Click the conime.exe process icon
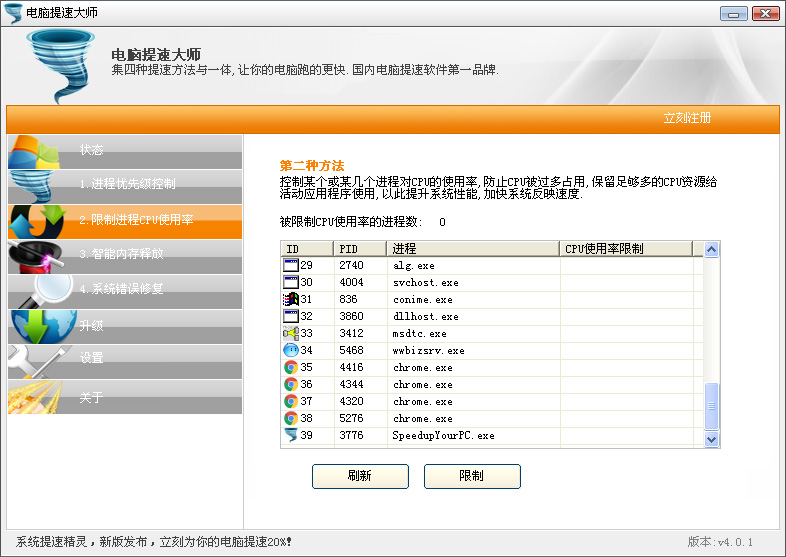Viewport: 786px width, 557px height. [291, 299]
